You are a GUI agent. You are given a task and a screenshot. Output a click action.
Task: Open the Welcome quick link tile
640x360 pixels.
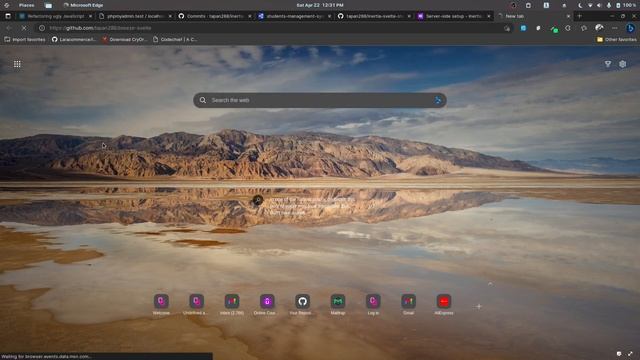tap(161, 304)
